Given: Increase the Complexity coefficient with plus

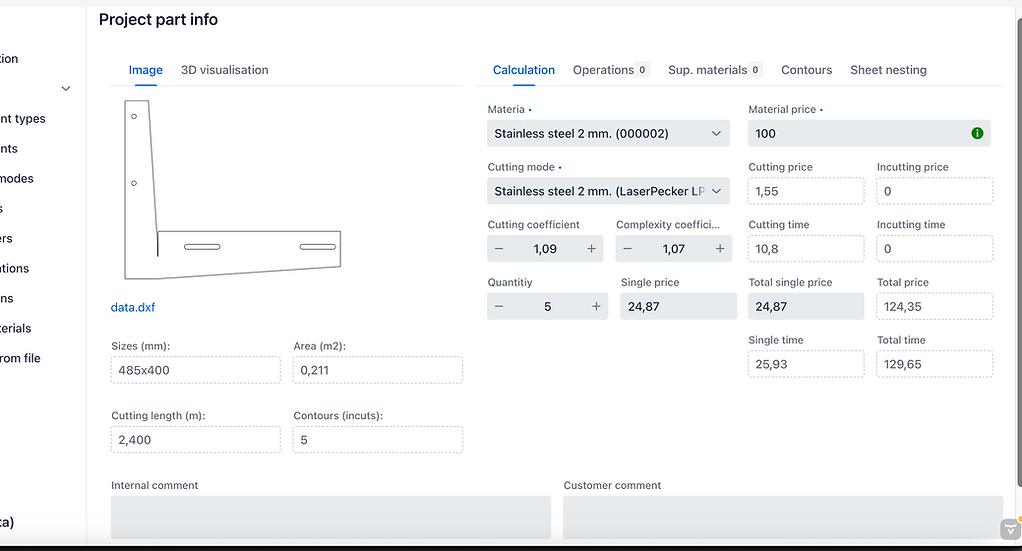Looking at the screenshot, I should 719,249.
